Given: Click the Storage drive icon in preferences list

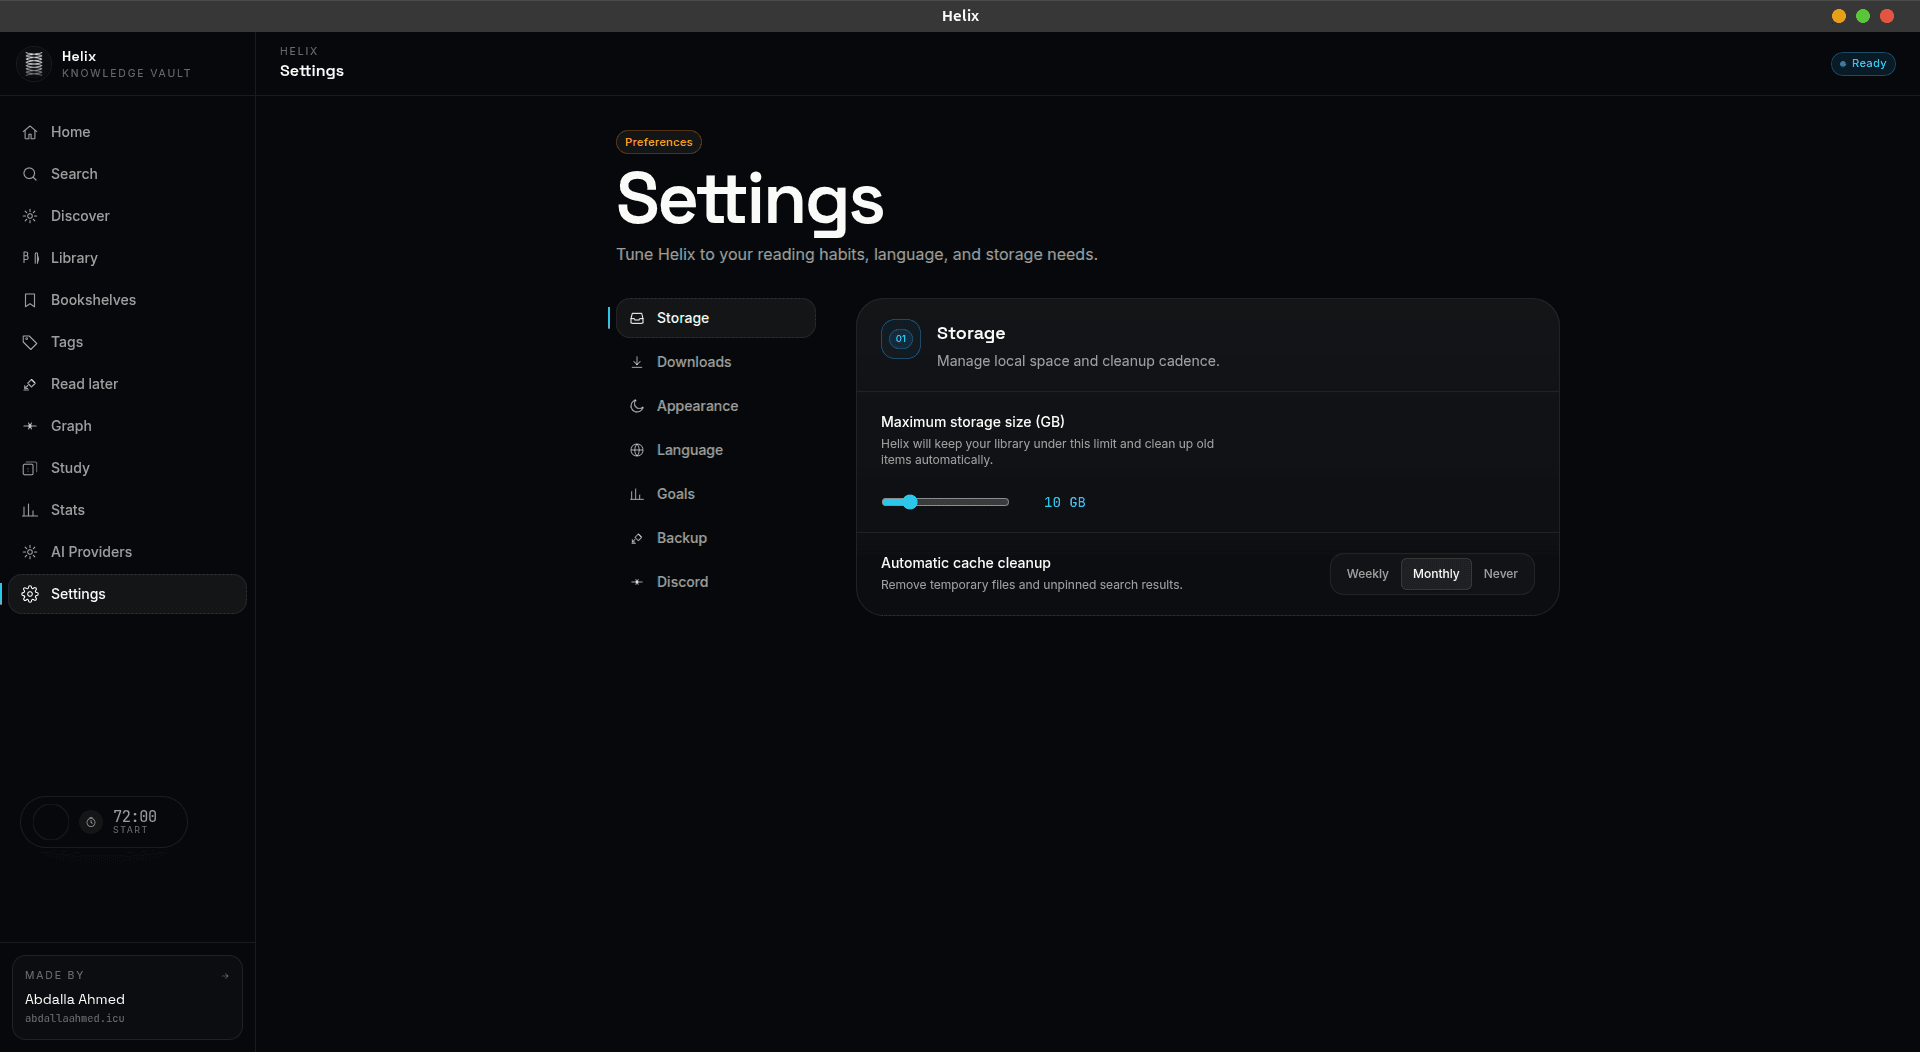Looking at the screenshot, I should (x=637, y=318).
